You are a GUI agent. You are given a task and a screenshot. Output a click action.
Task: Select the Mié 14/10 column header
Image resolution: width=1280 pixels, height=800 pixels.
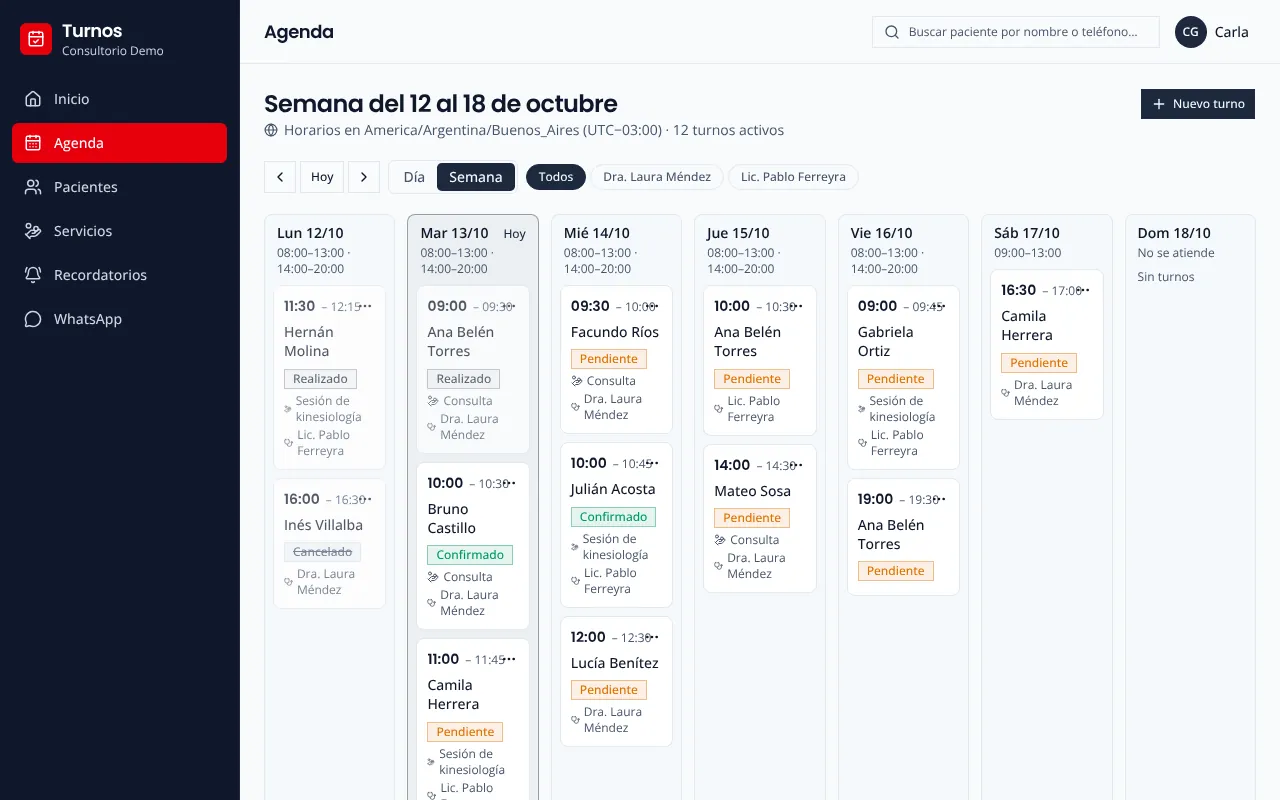(597, 233)
